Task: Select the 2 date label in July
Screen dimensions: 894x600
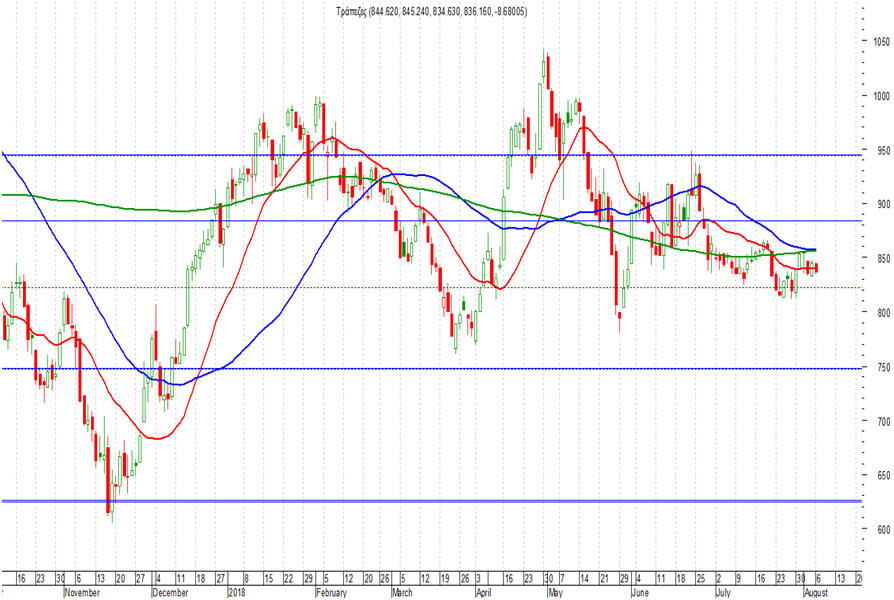Action: coord(719,578)
